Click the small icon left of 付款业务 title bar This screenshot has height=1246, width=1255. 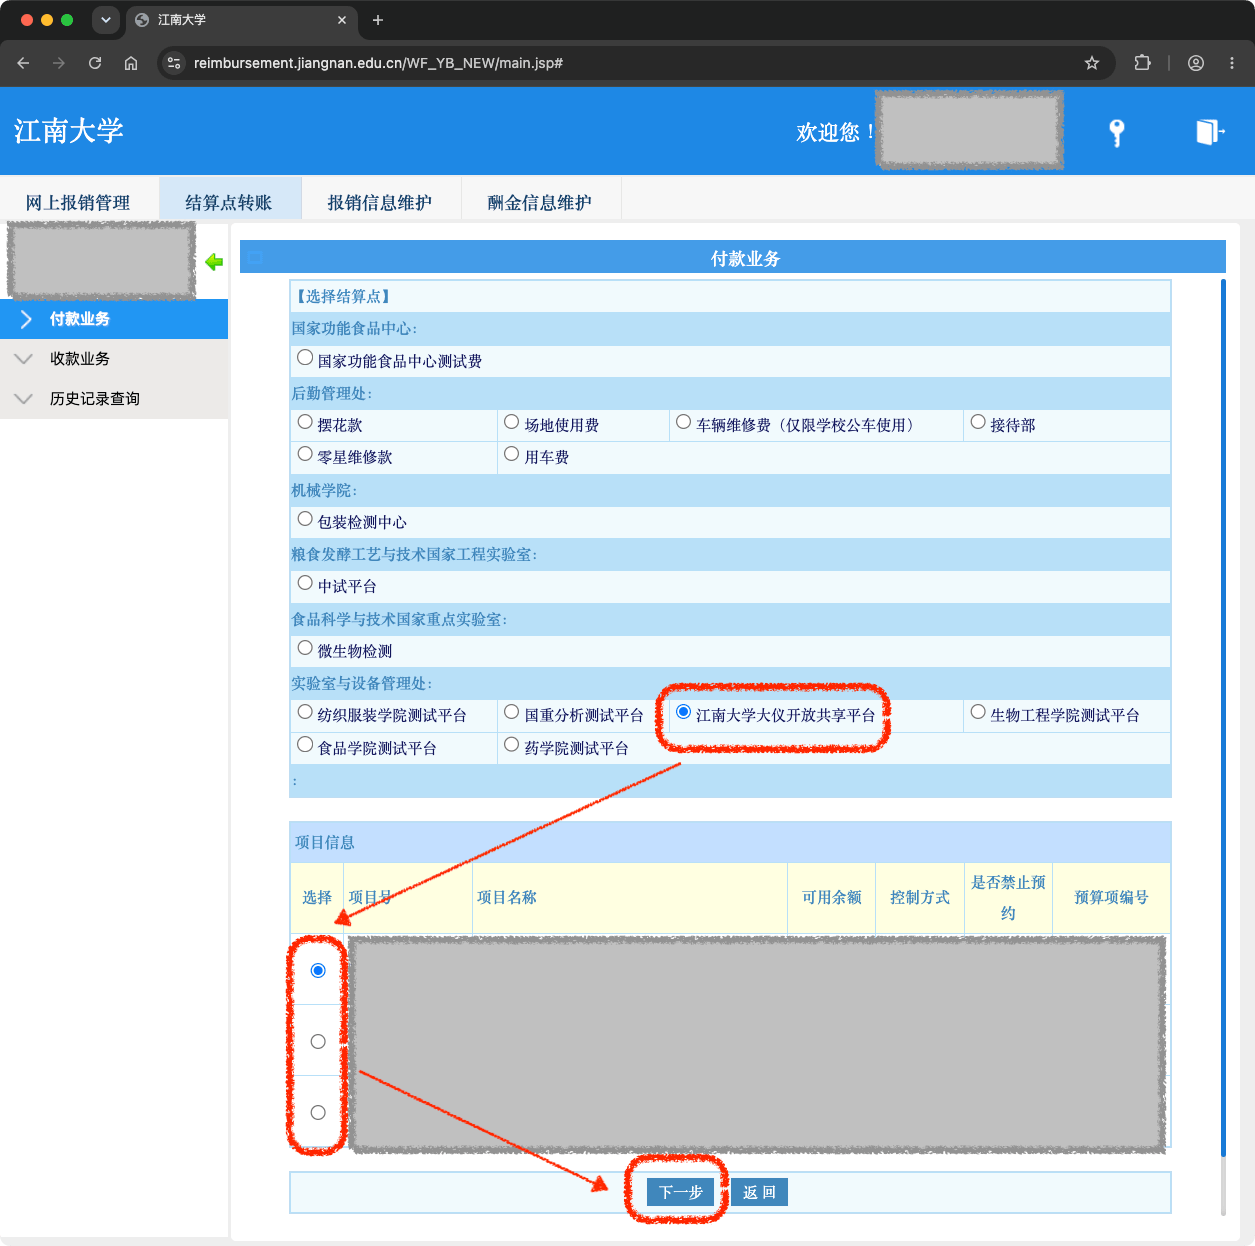point(256,258)
